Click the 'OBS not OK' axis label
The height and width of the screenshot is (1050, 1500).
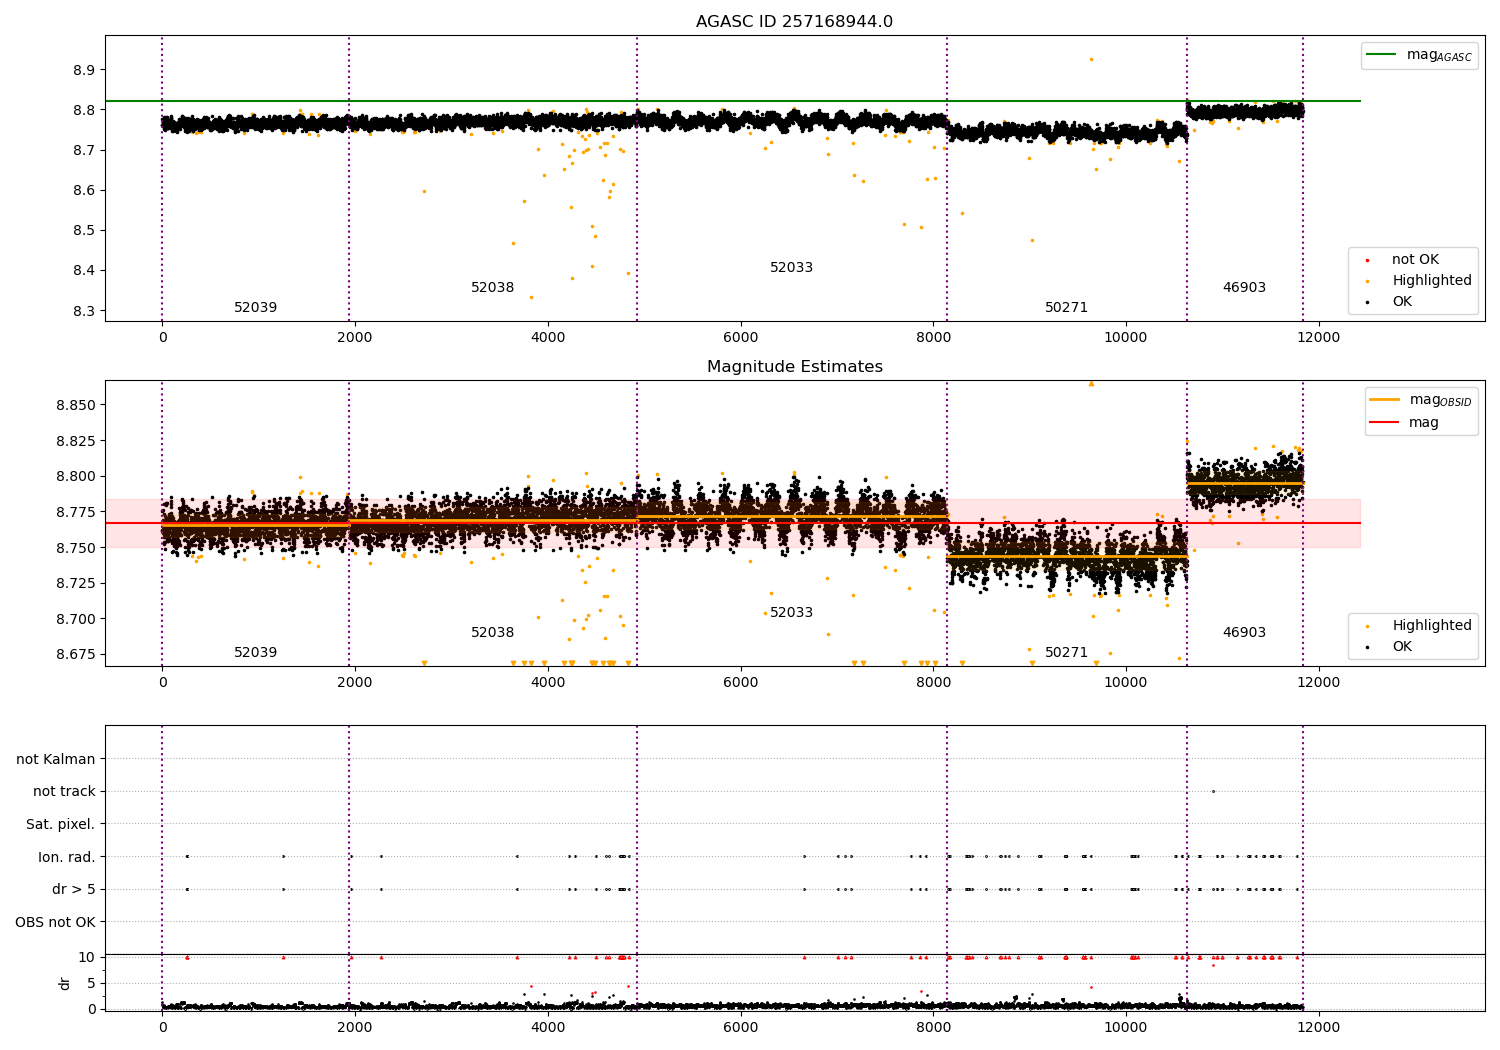(56, 922)
